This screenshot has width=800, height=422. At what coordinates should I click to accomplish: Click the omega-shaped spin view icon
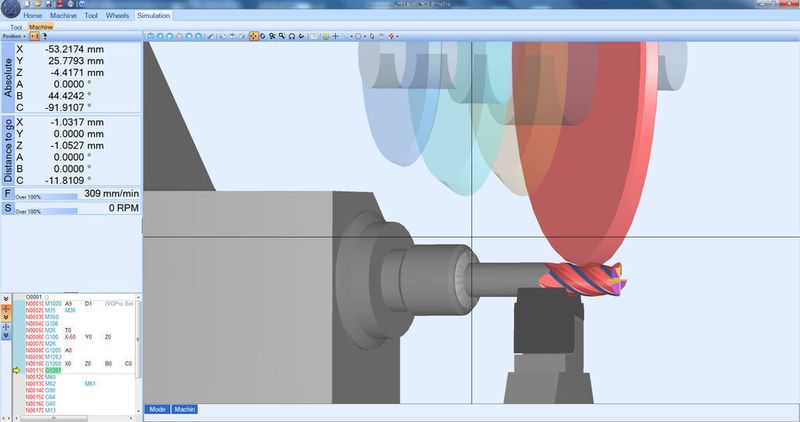(292, 36)
